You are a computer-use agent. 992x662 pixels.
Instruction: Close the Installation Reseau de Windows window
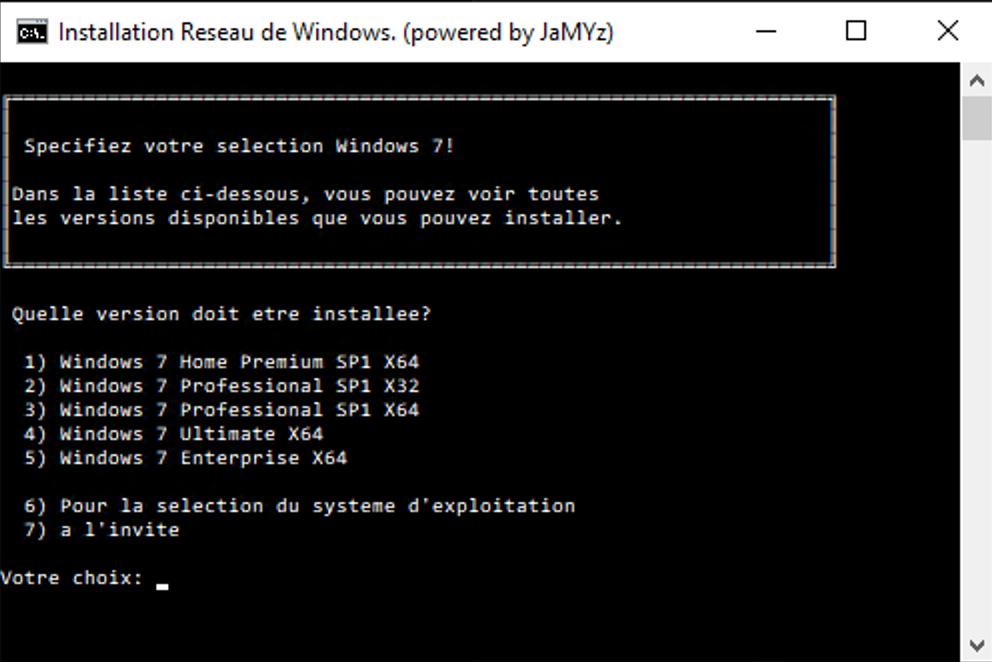947,31
